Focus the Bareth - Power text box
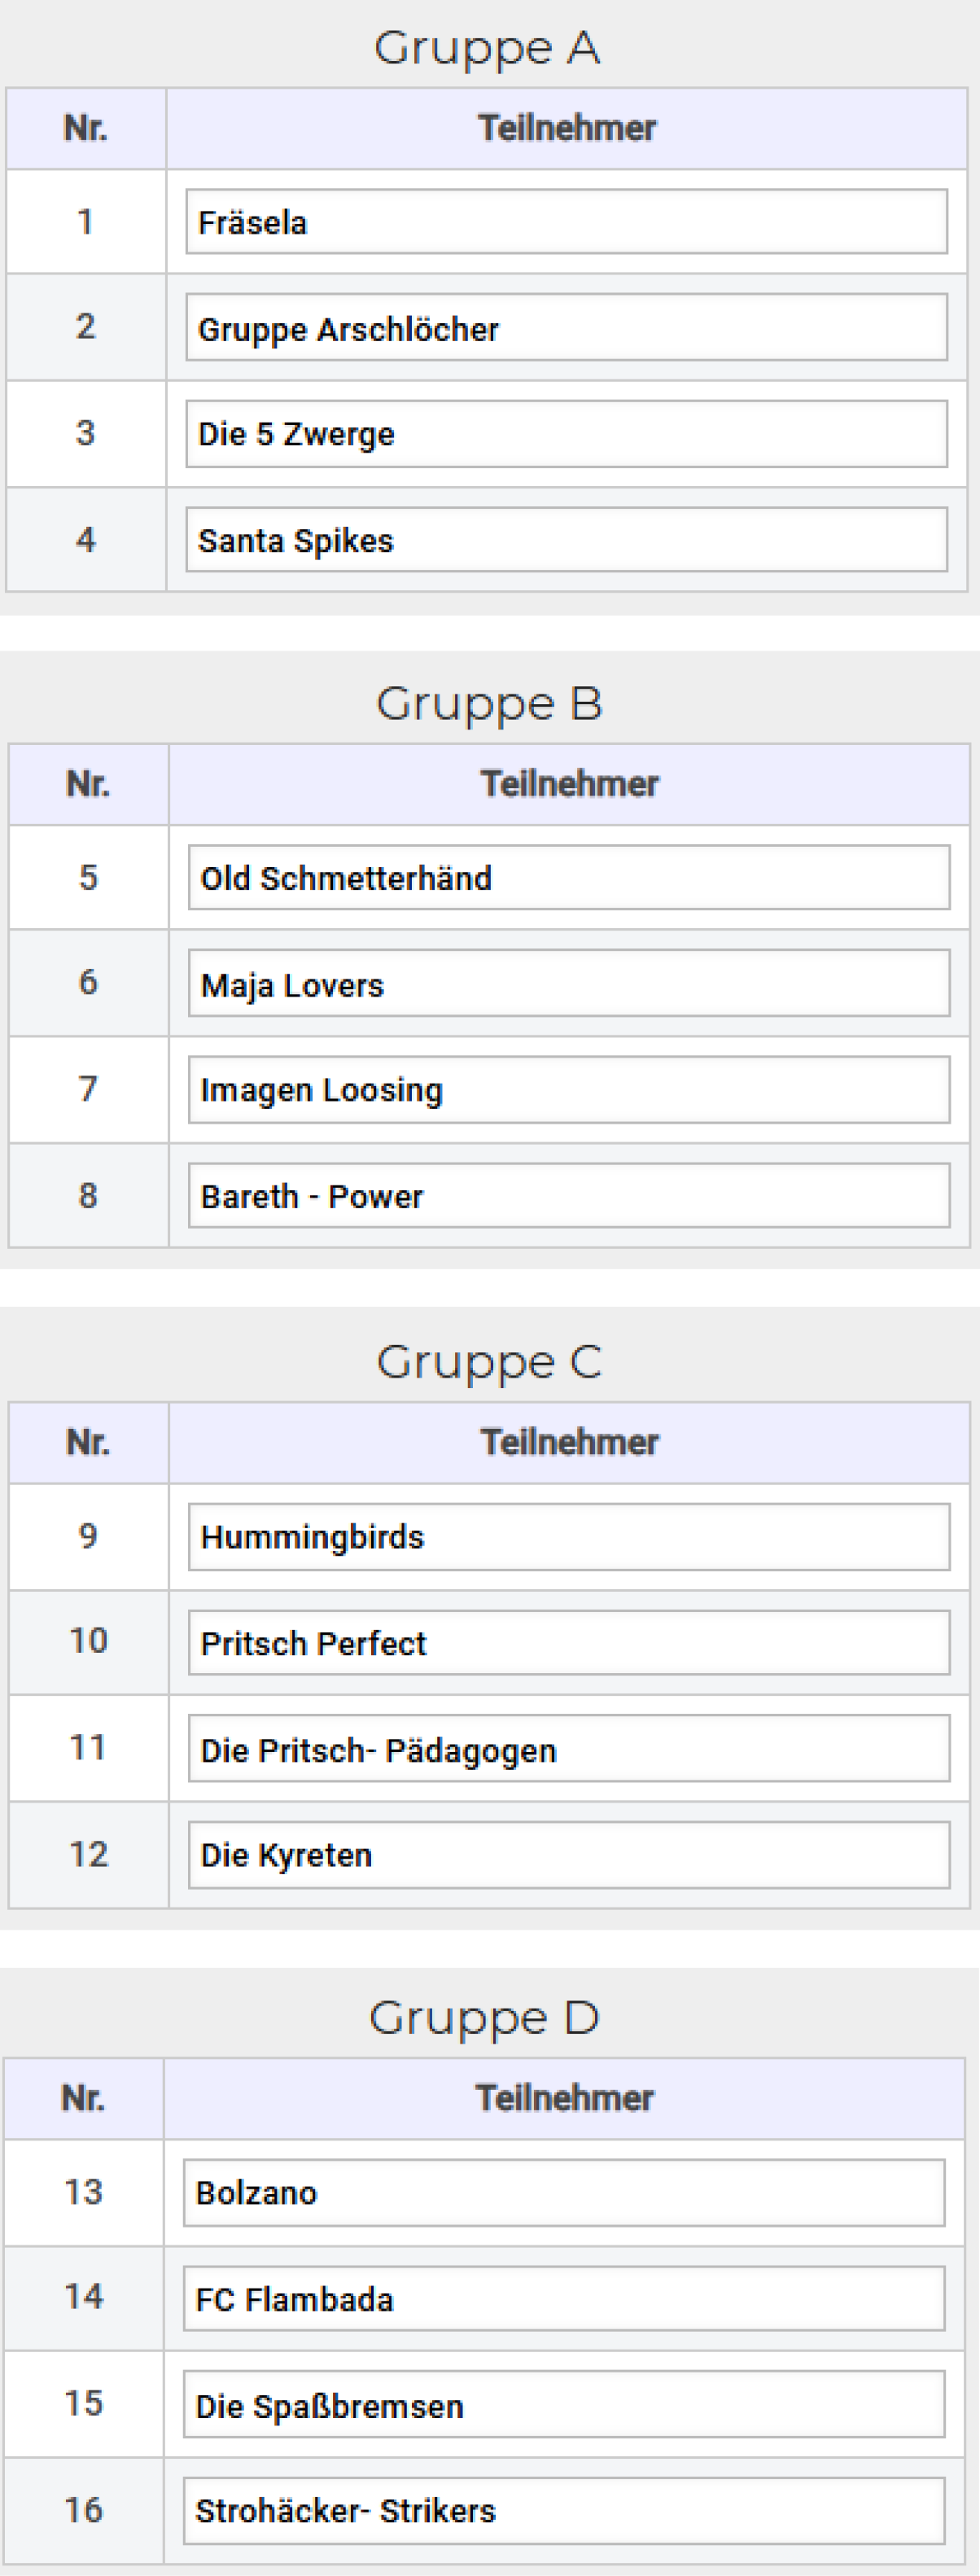The width and height of the screenshot is (980, 2576). [x=568, y=1196]
